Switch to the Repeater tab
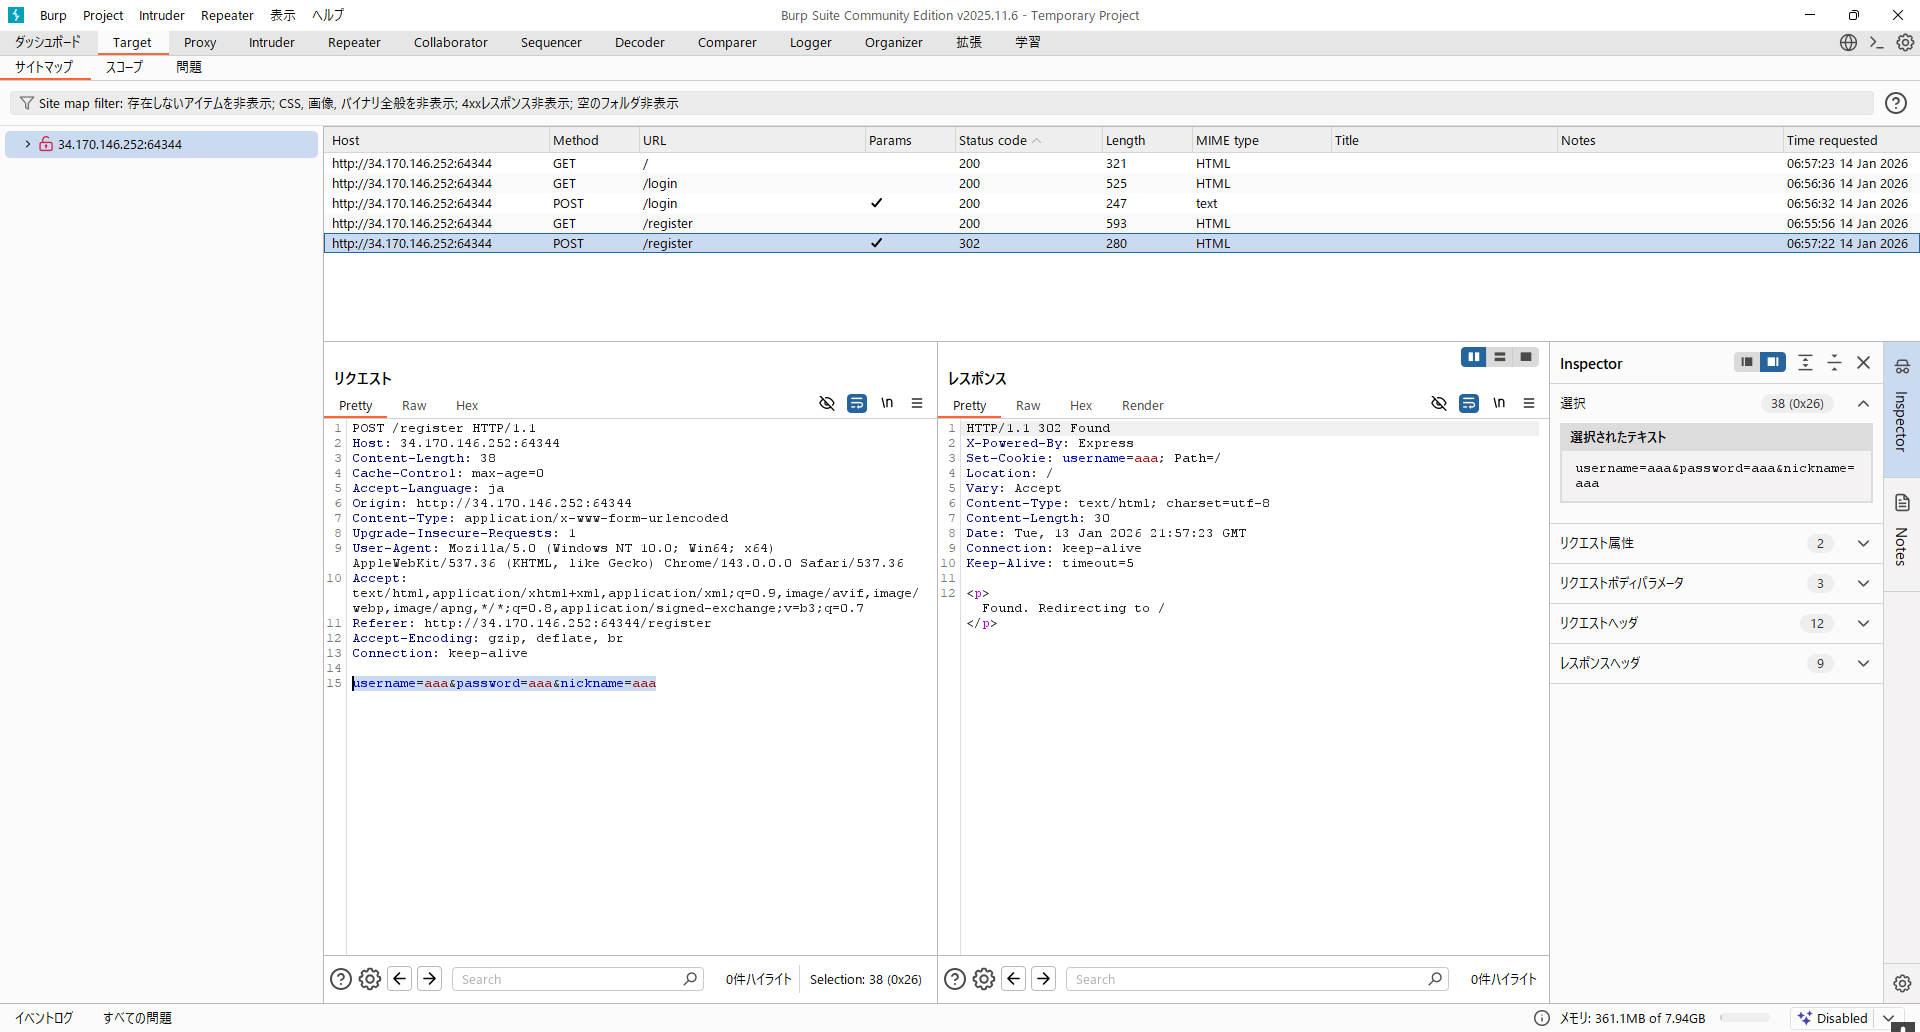Image resolution: width=1920 pixels, height=1032 pixels. tap(354, 42)
